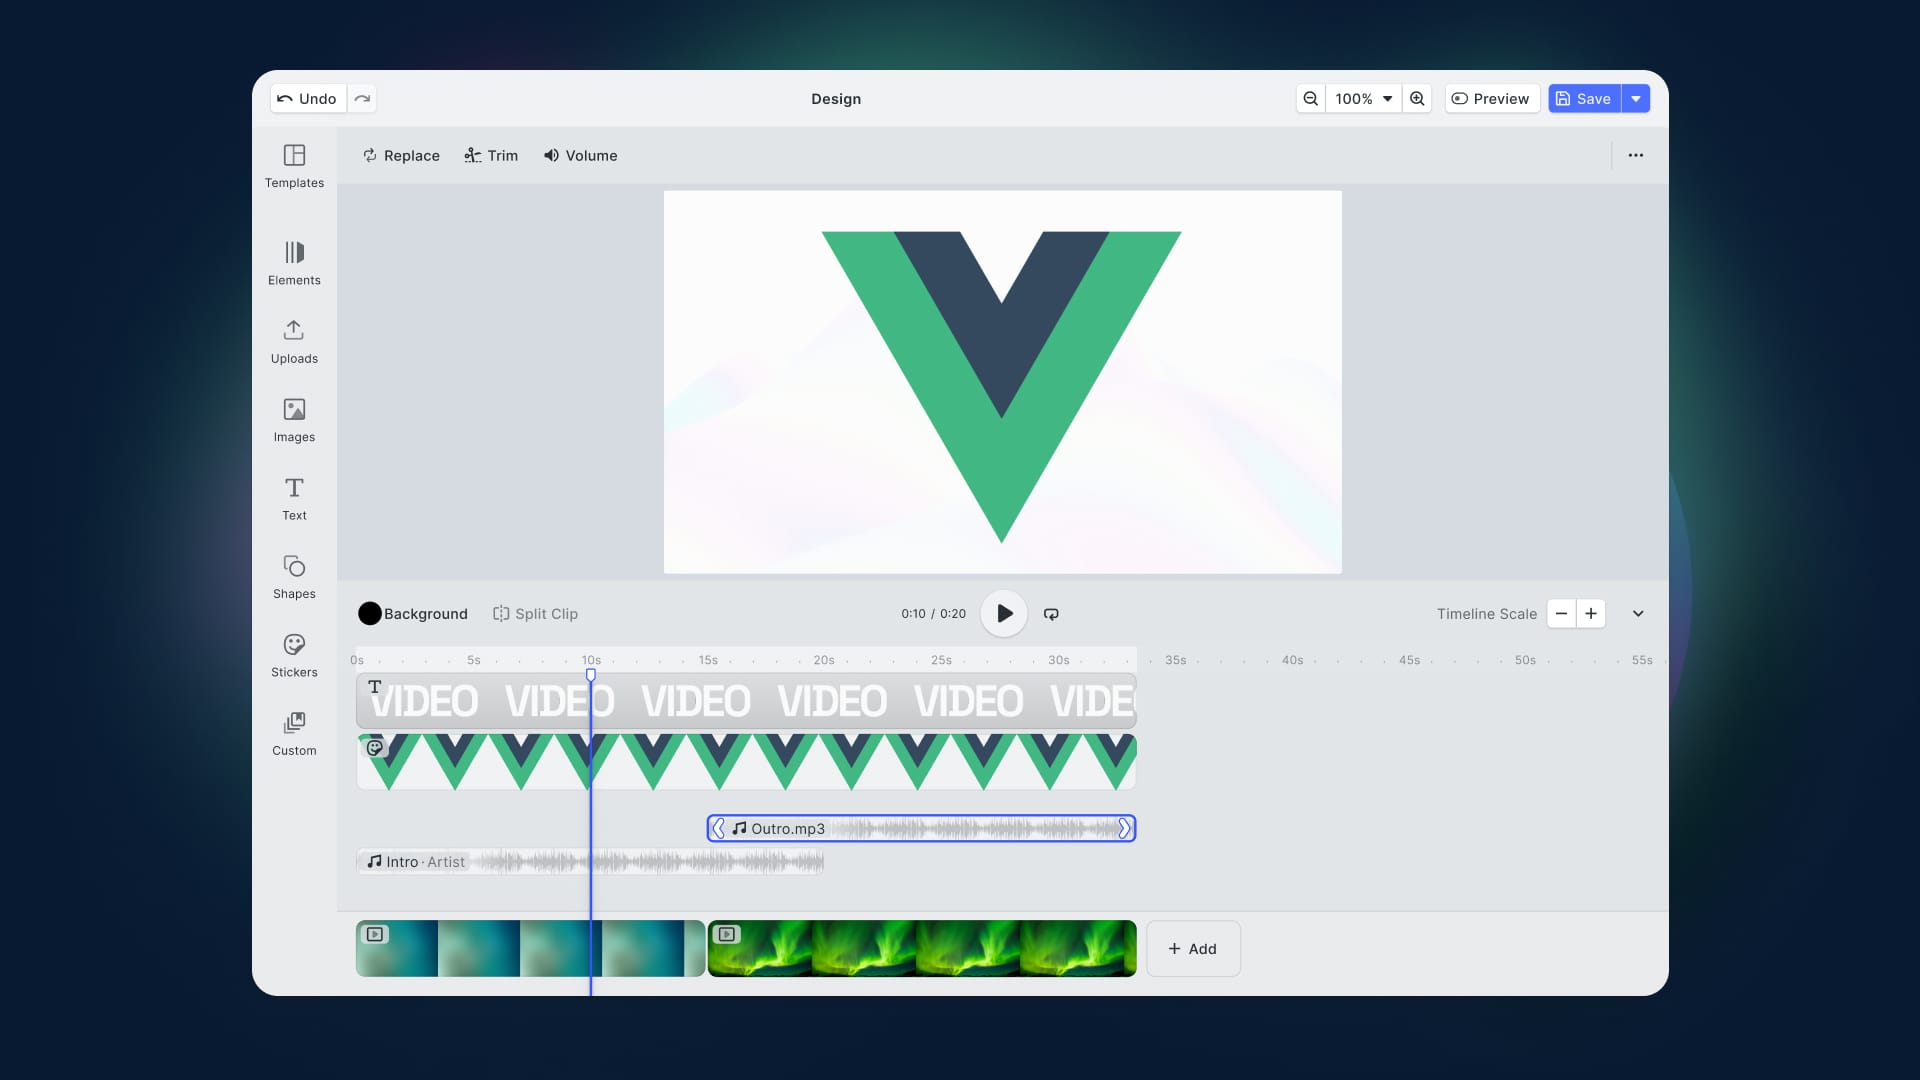1920x1080 pixels.
Task: Click the 15s mark on the ruler
Action: (708, 660)
